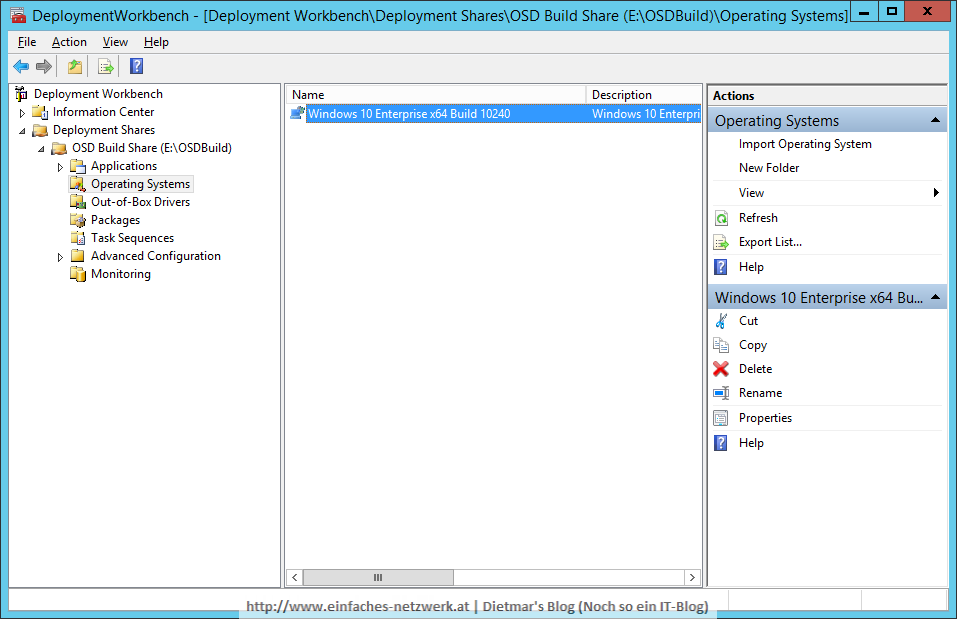Screen dimensions: 957x619
Task: Click the Operating Systems node icon
Action: tap(78, 184)
